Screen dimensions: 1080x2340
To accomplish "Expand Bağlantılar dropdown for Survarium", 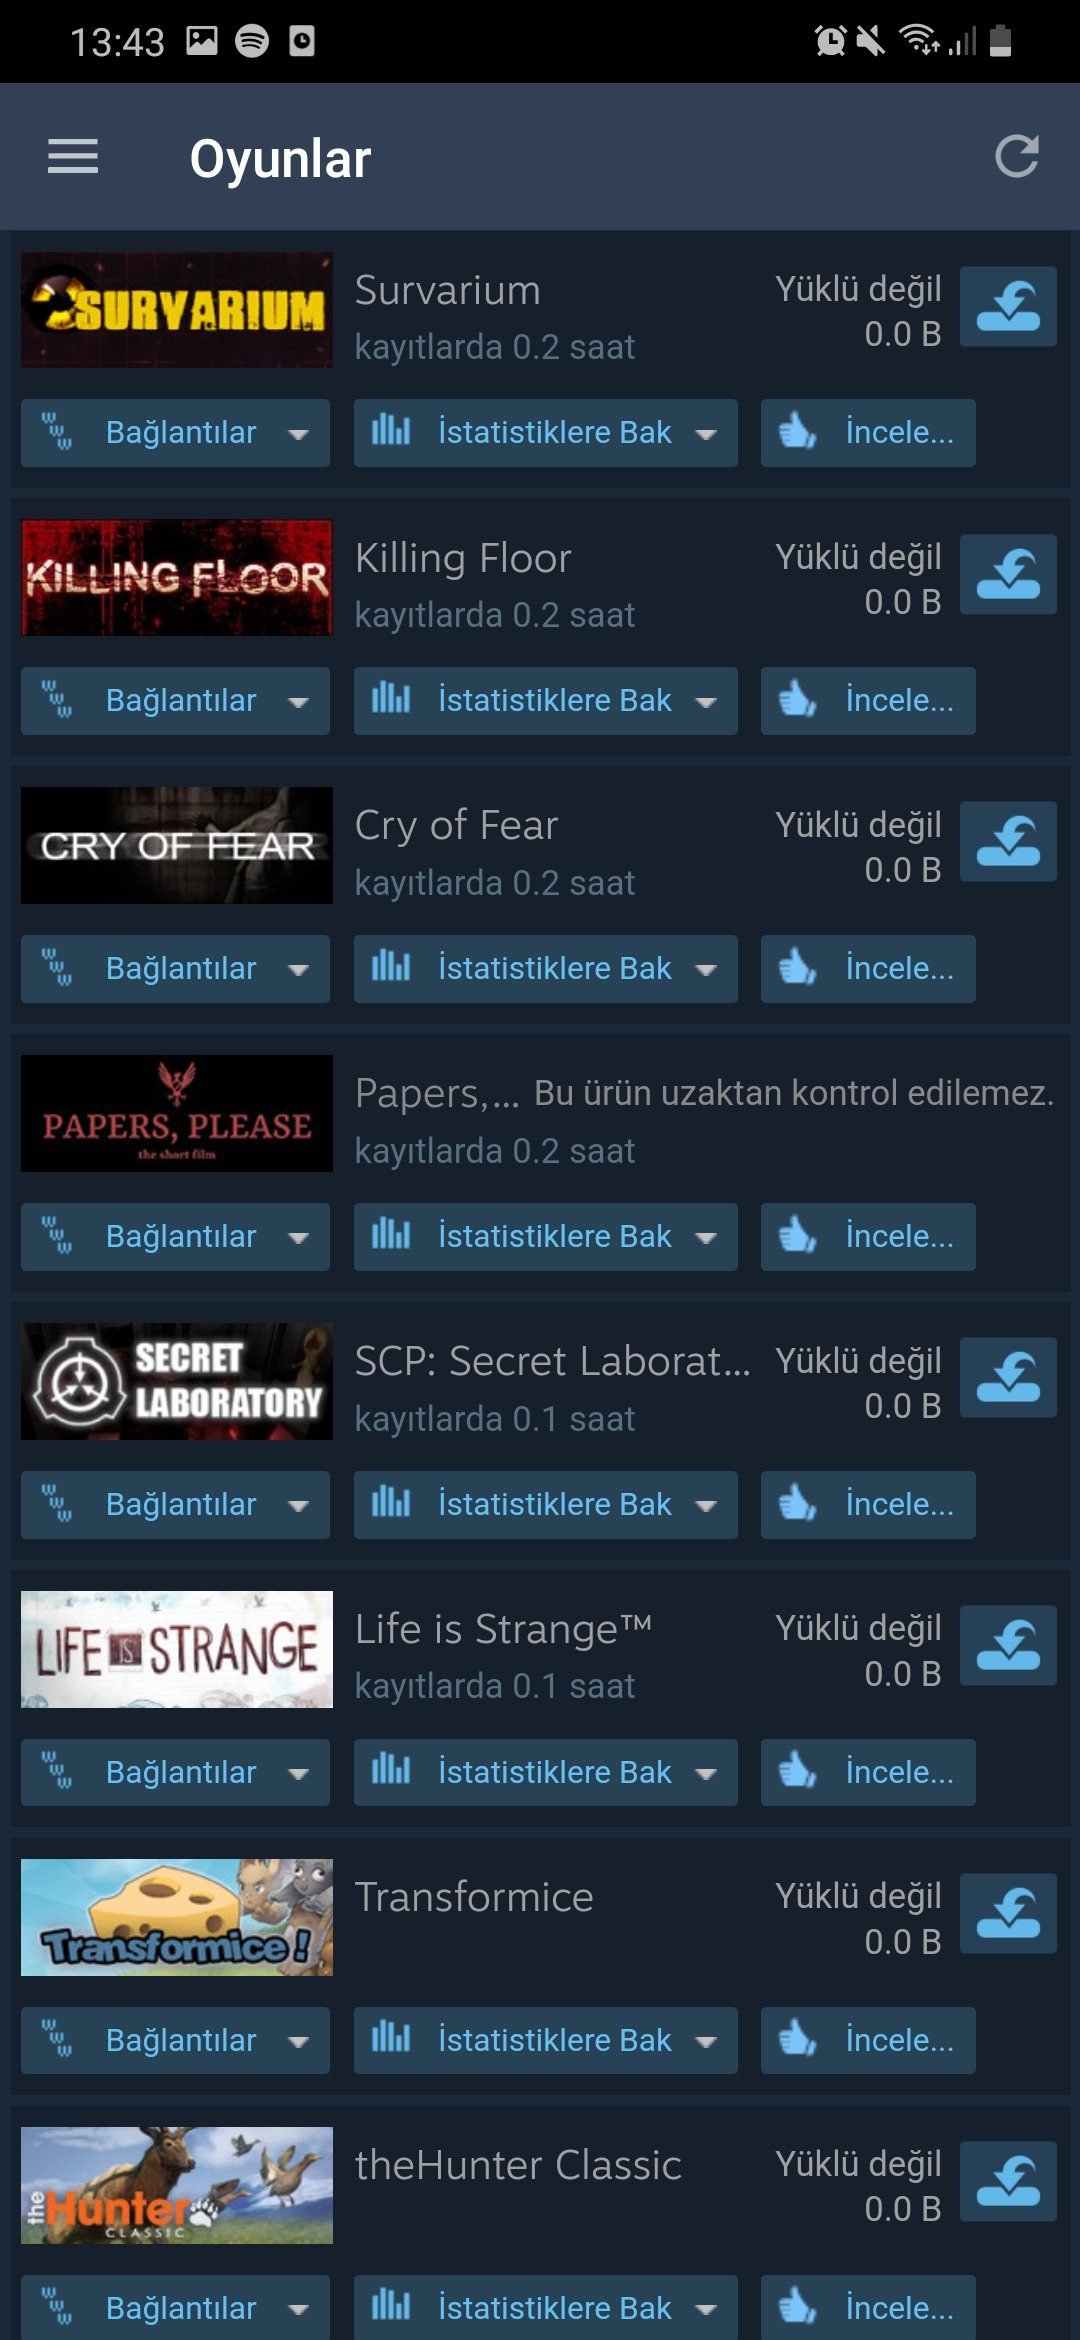I will [x=175, y=433].
